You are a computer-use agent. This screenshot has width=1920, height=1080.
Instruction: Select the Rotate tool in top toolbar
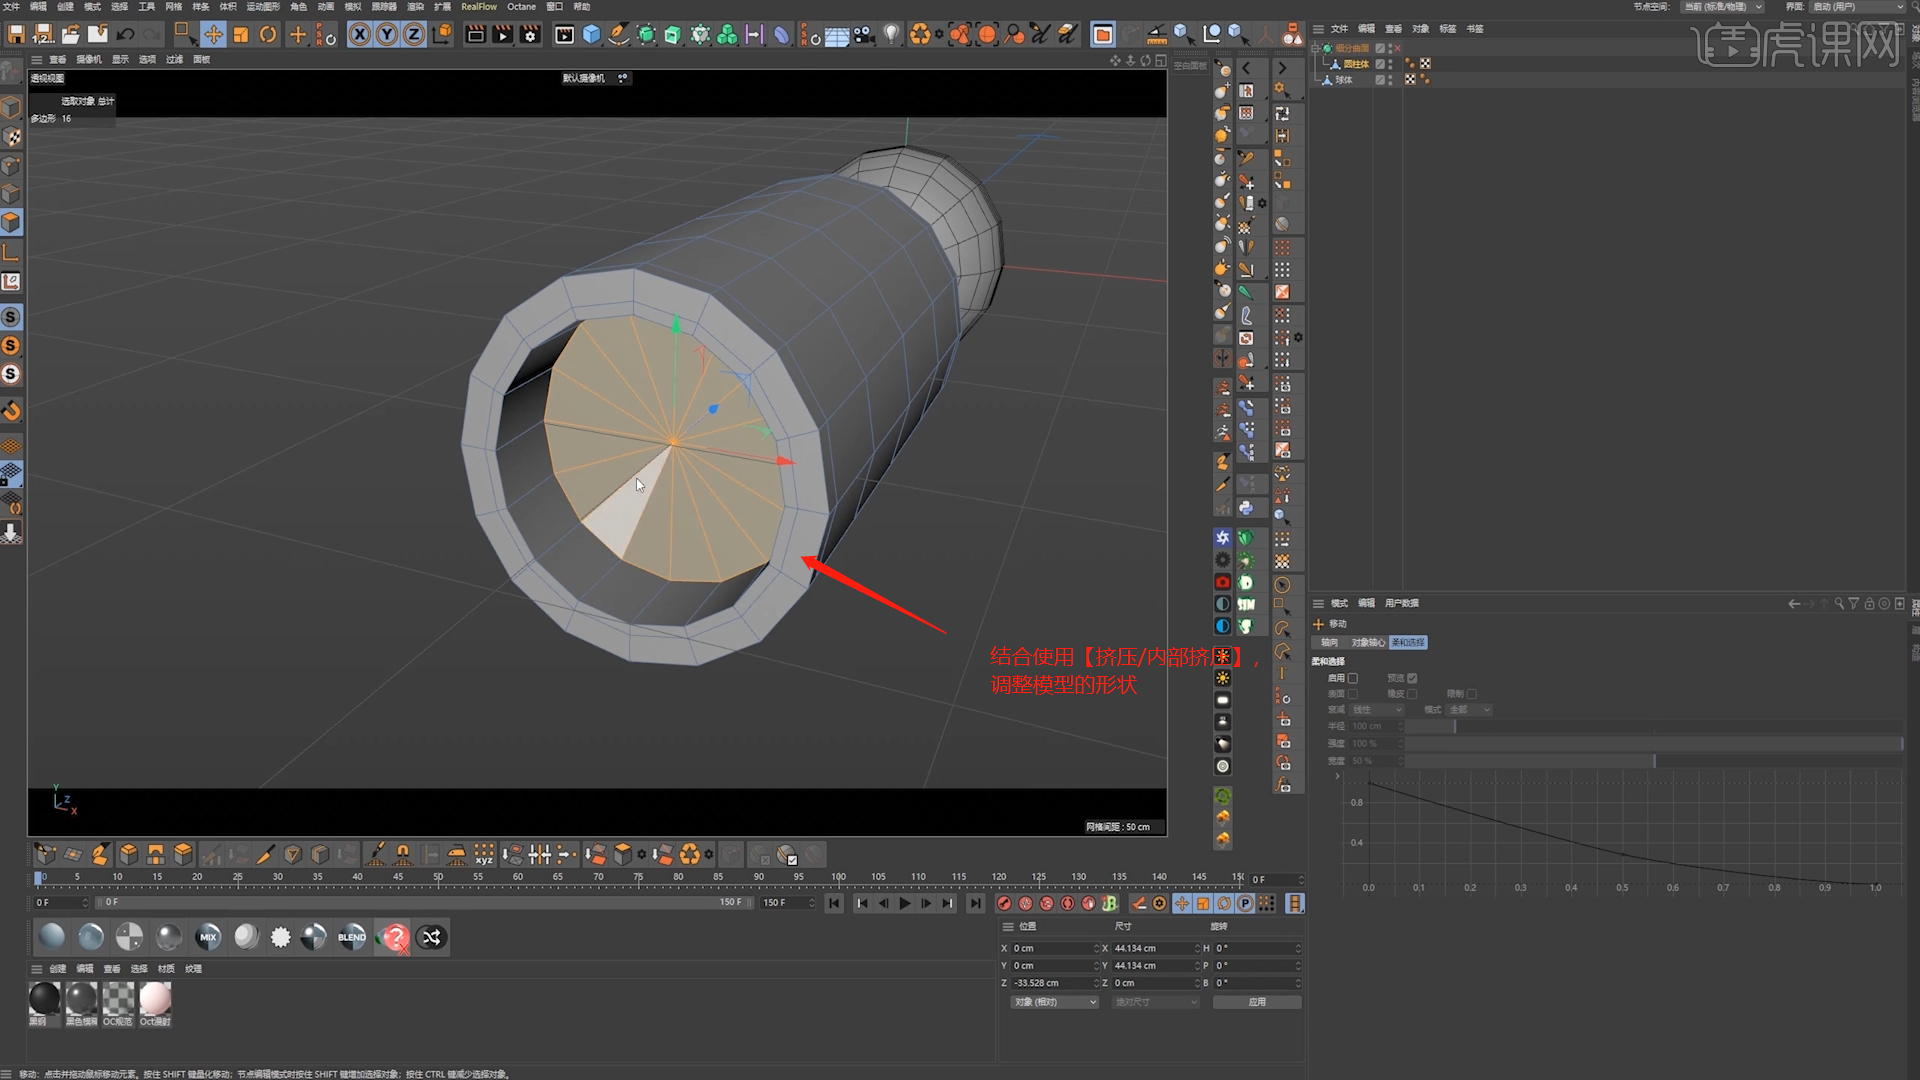[x=268, y=35]
